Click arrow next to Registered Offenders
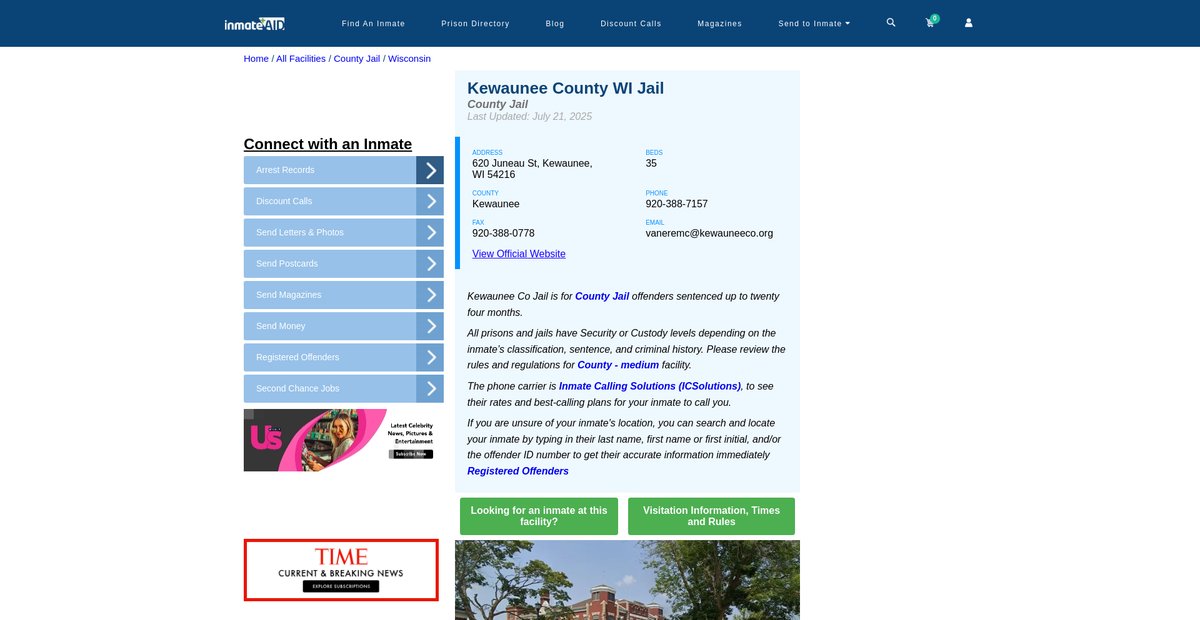Viewport: 1200px width, 620px height. tap(430, 357)
